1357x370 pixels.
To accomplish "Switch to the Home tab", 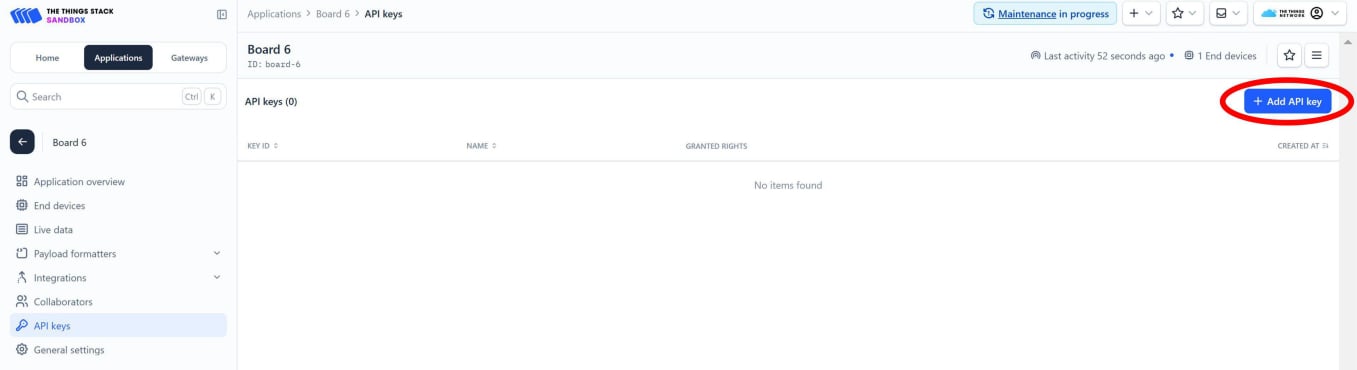I will 47,58.
